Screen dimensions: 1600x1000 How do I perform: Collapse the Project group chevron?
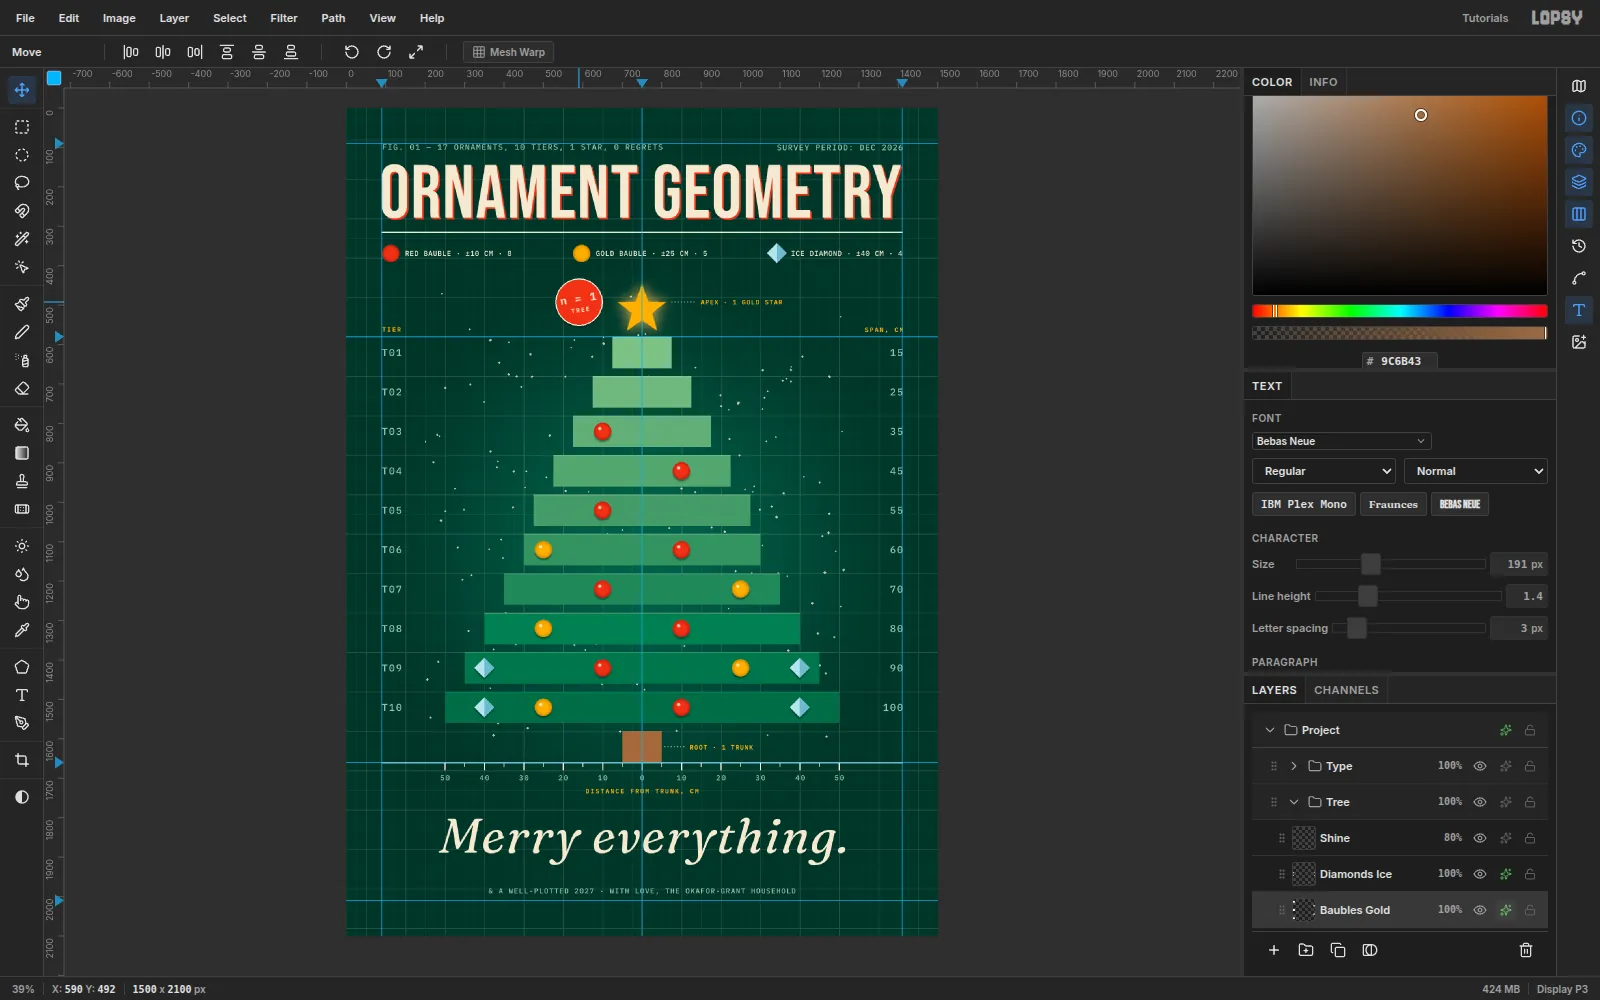coord(1270,730)
